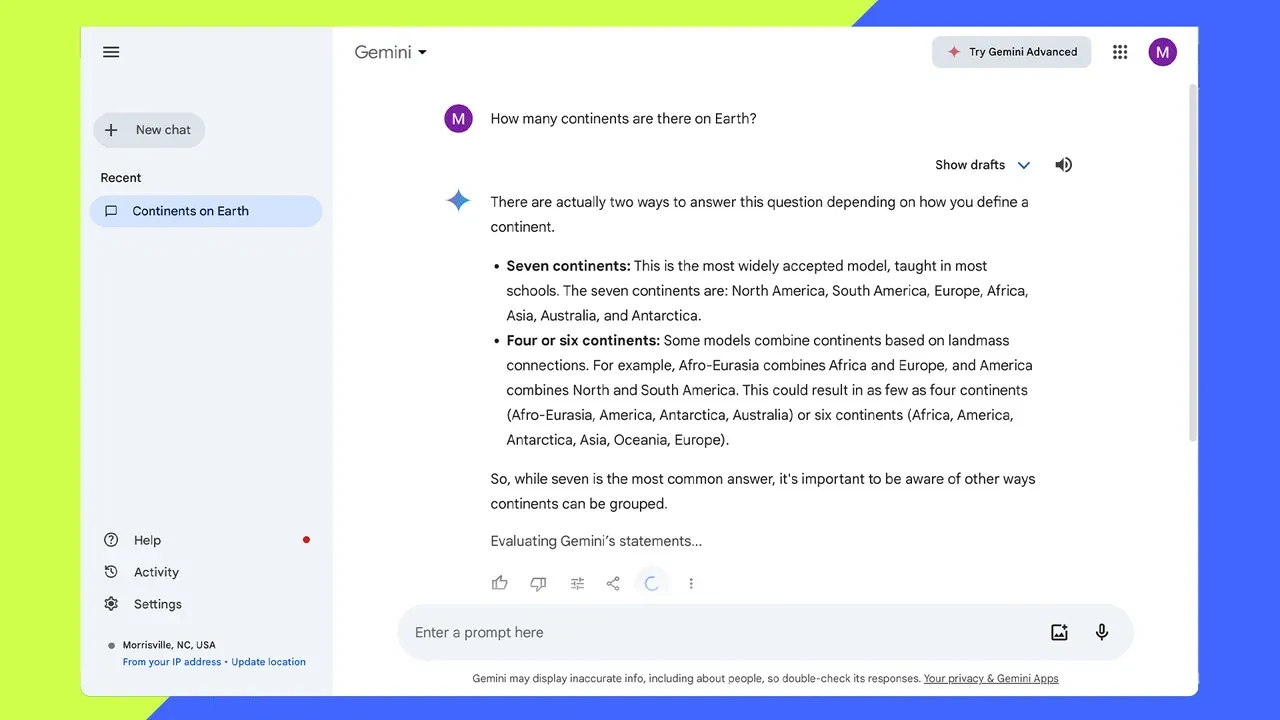Start a New chat
The image size is (1280, 720).
149,130
